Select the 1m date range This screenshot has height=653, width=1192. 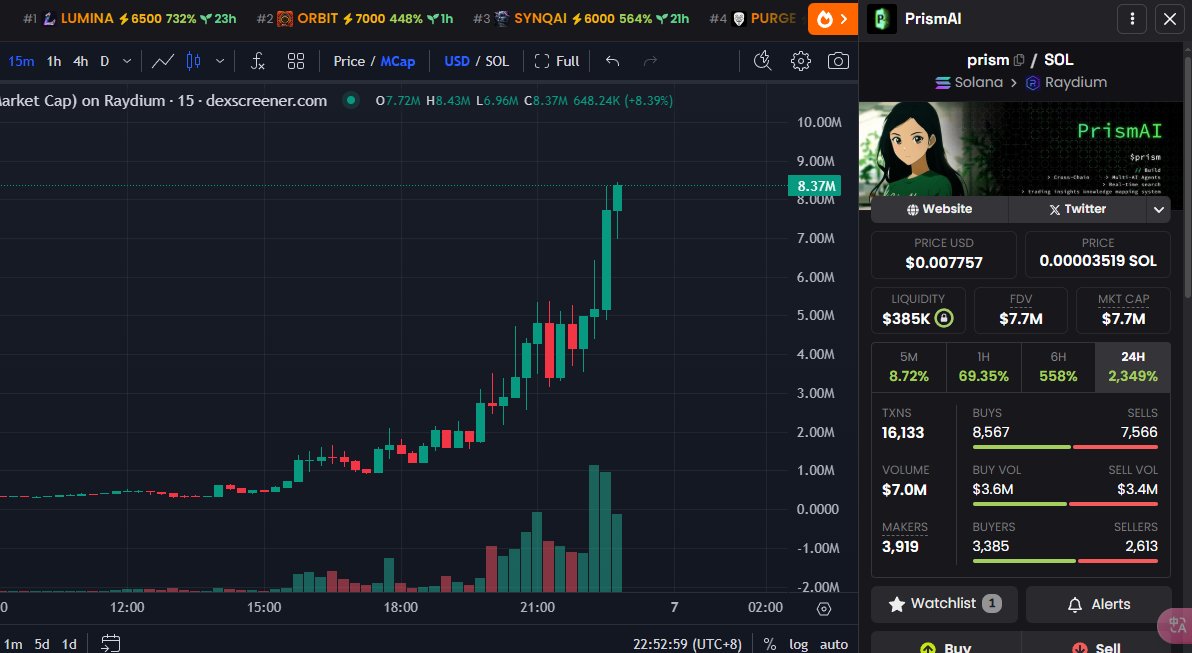(13, 644)
